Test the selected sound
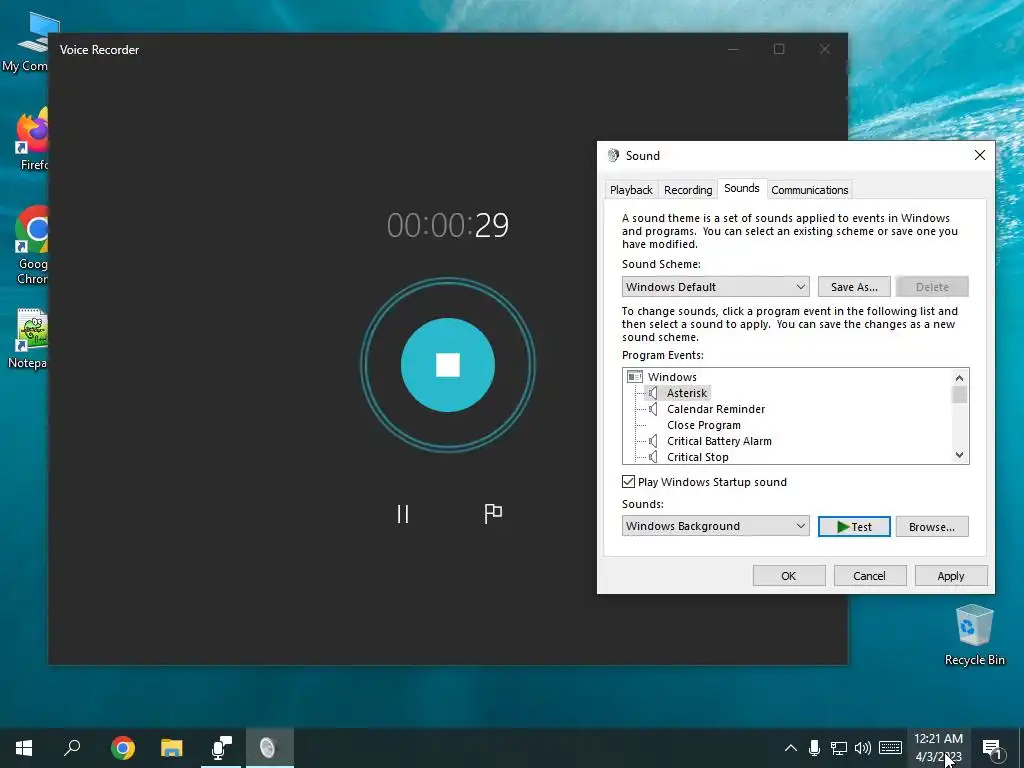The width and height of the screenshot is (1024, 768). click(x=854, y=526)
